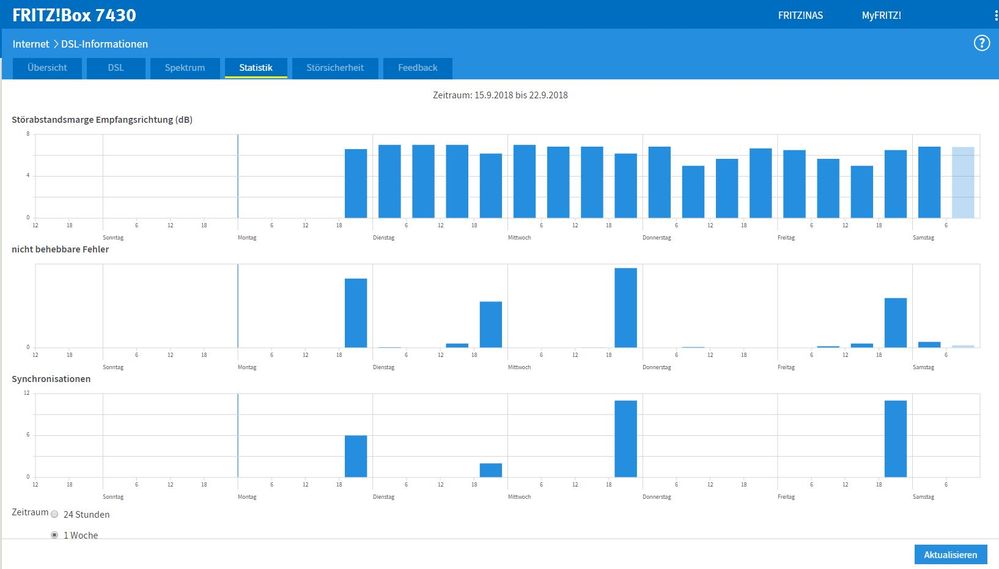
Task: Open the MyFRITZ! link
Action: coord(881,15)
